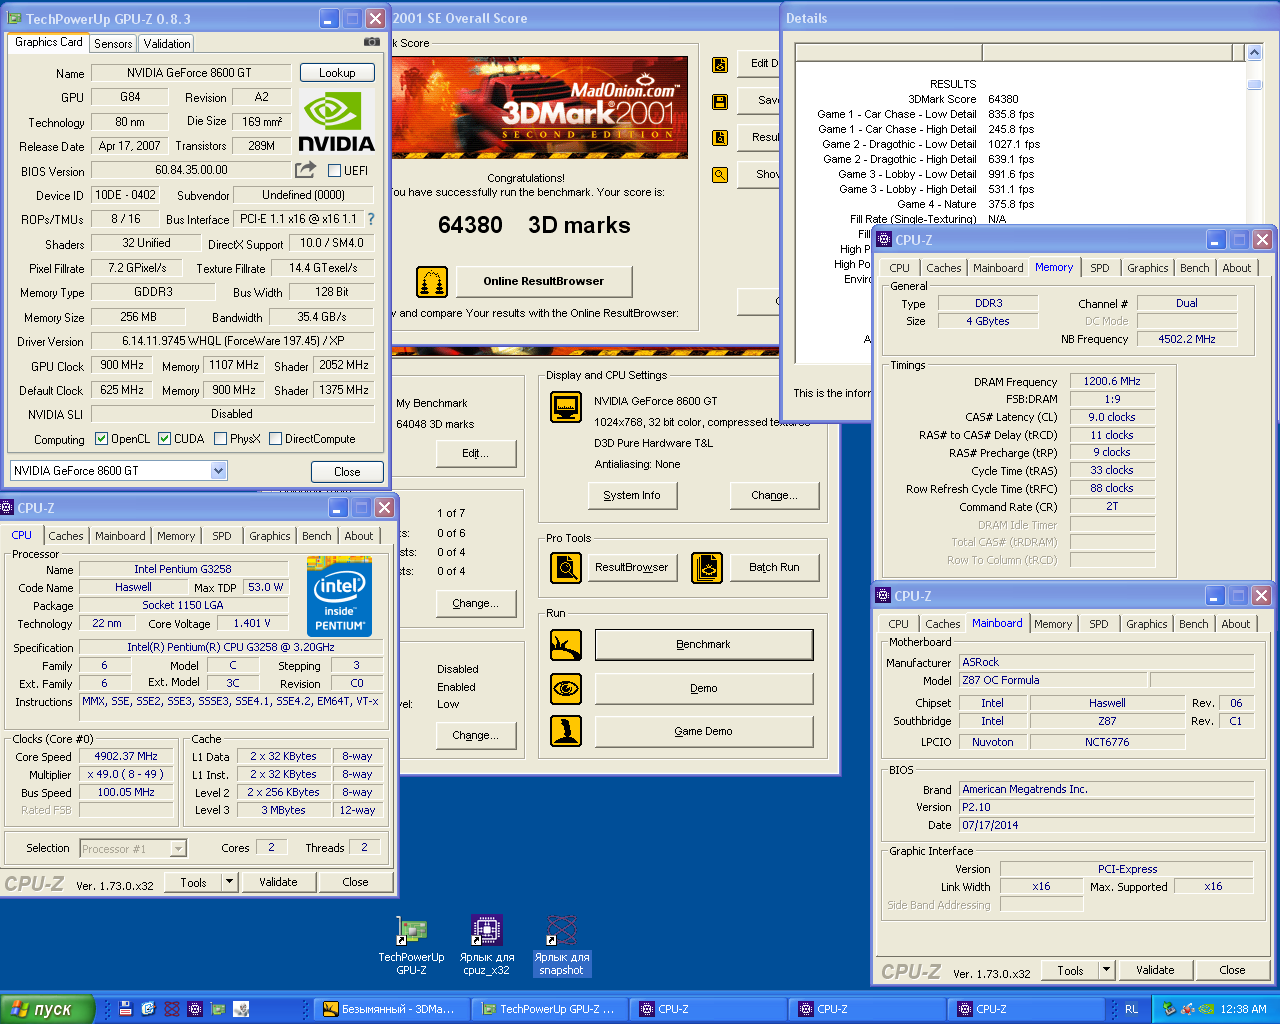Screen dimensions: 1280x1024
Task: Click the taskbar clock showing 12:38 AM
Action: (x=1244, y=1009)
